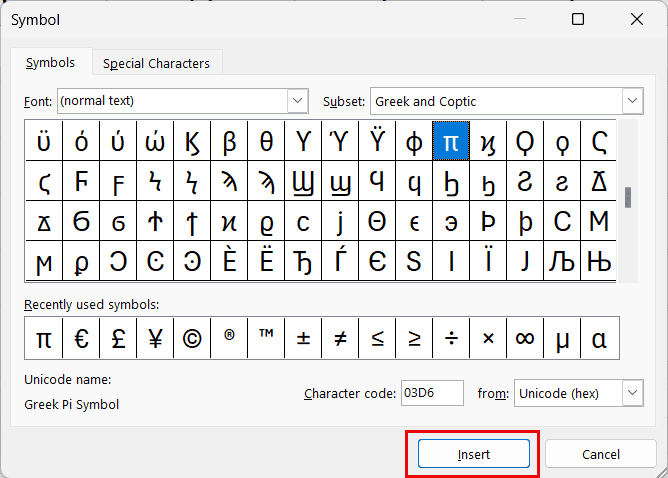The image size is (668, 478).
Task: Expand the Subset dropdown
Action: tap(631, 101)
